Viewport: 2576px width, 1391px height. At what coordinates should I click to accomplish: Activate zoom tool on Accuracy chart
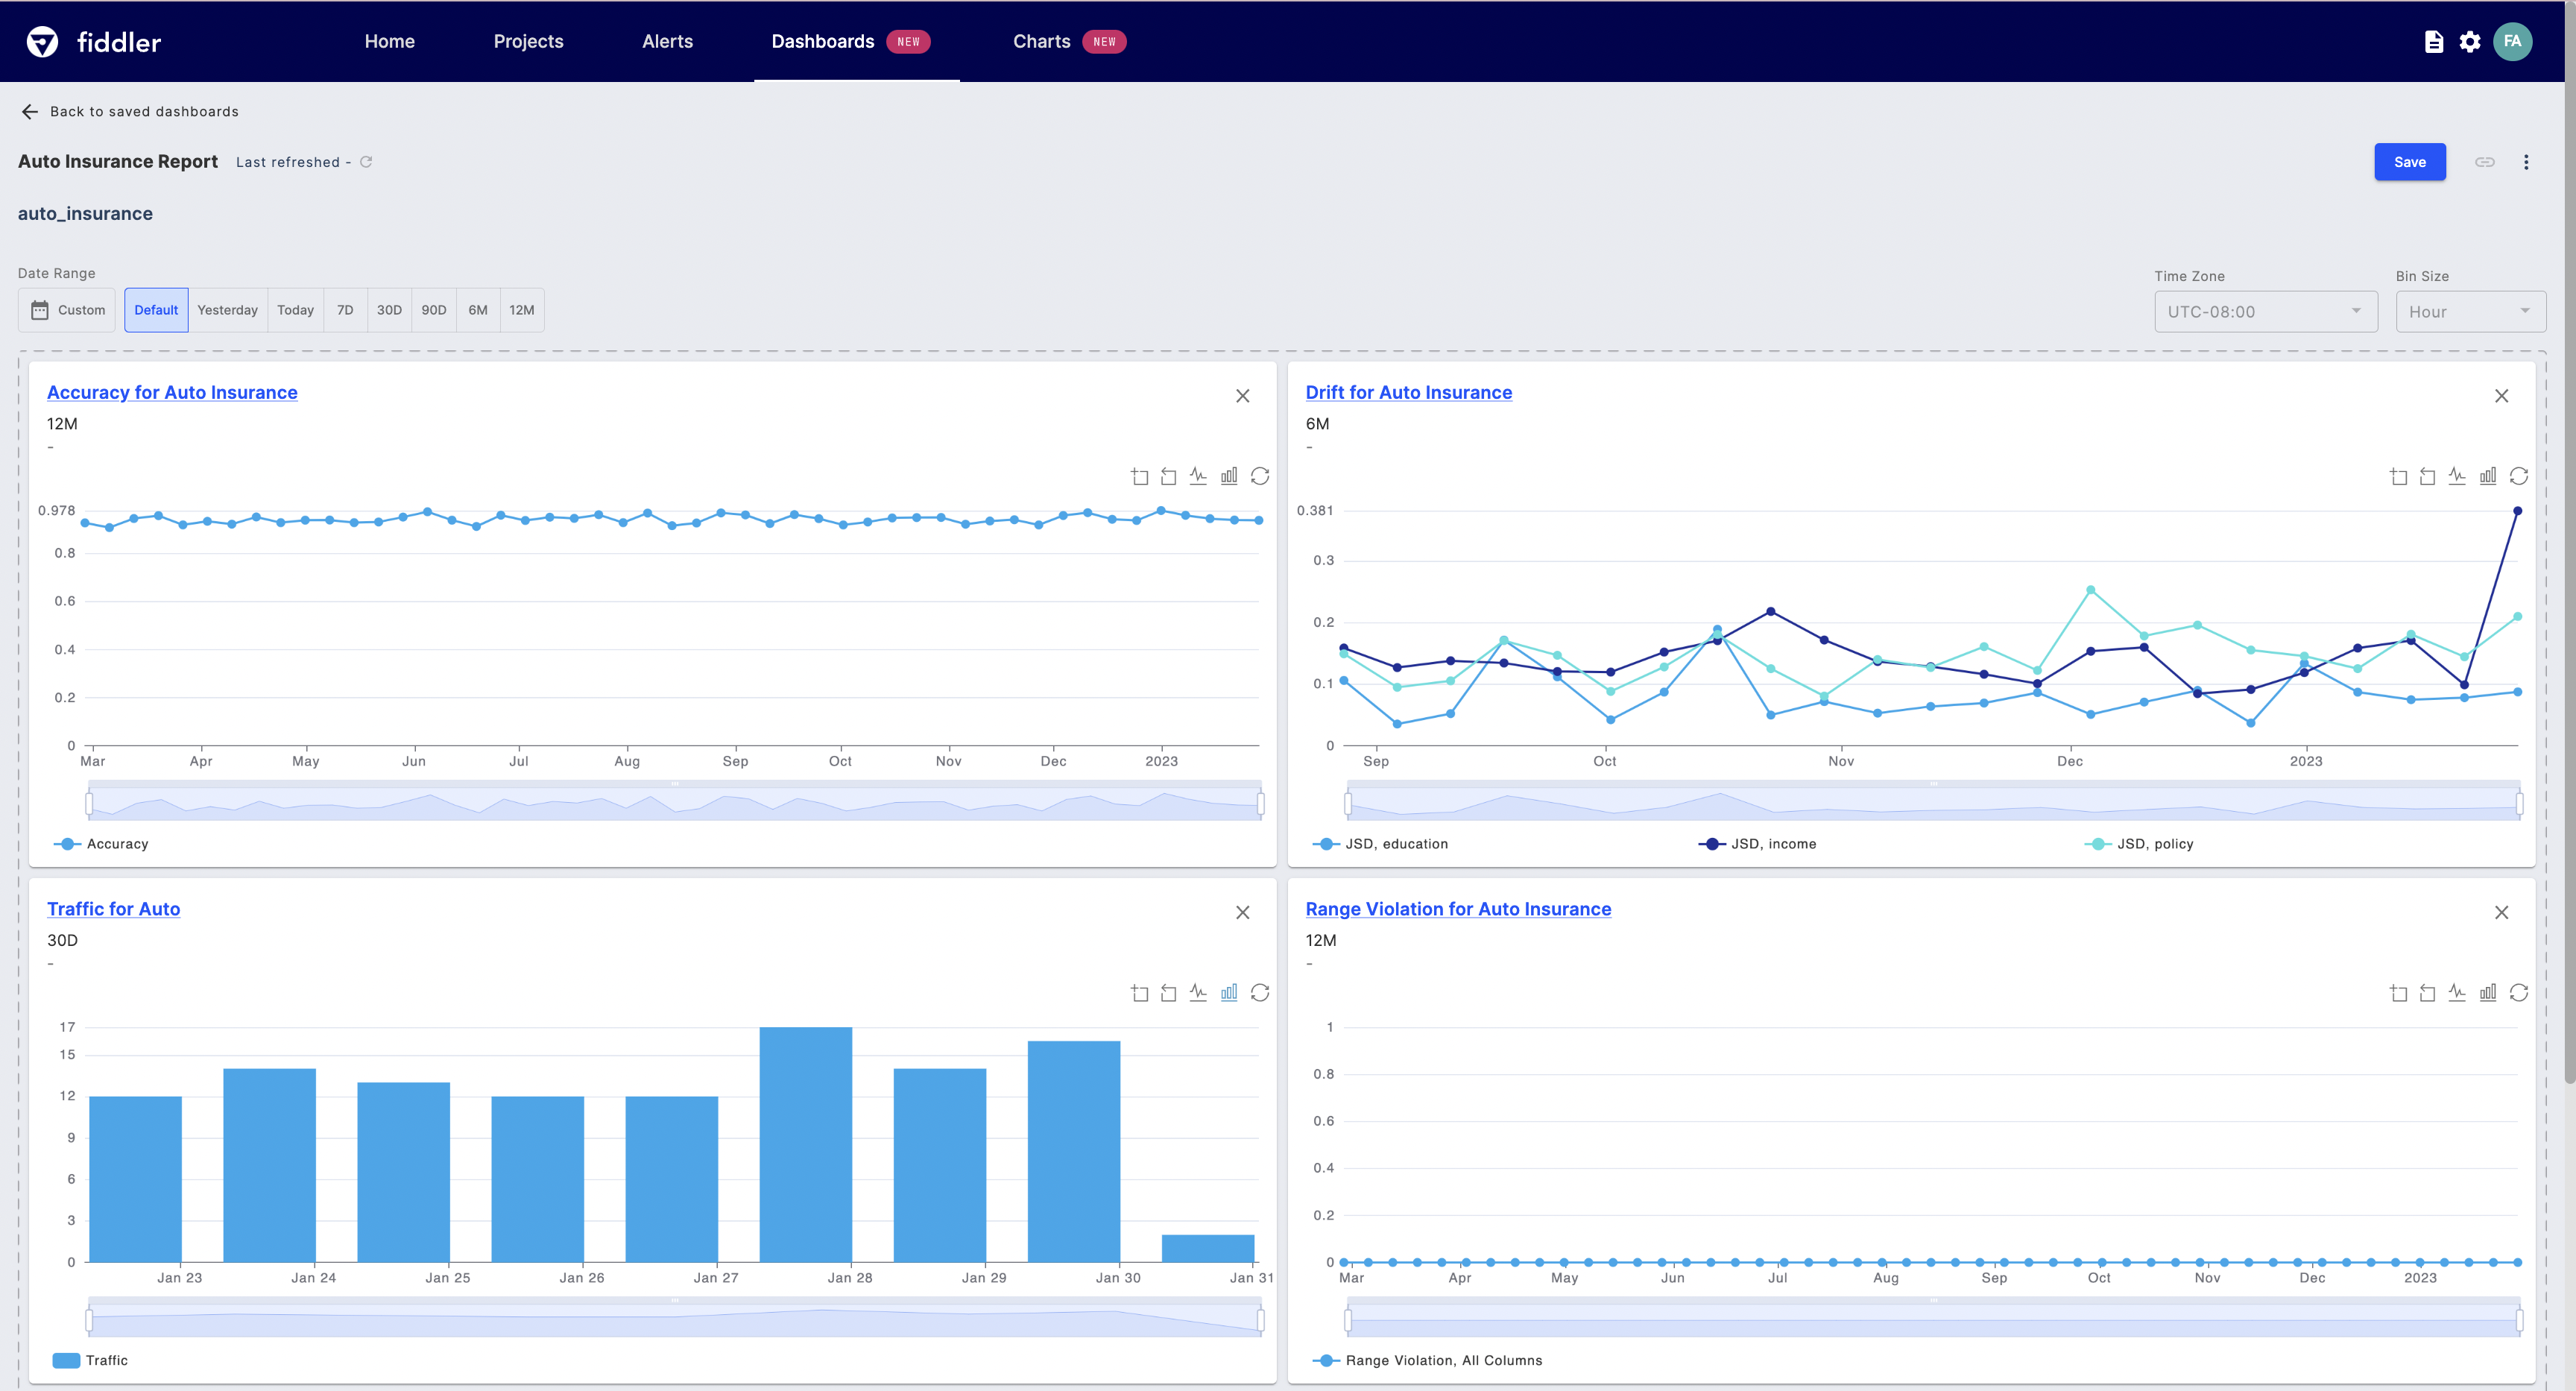coord(1140,476)
